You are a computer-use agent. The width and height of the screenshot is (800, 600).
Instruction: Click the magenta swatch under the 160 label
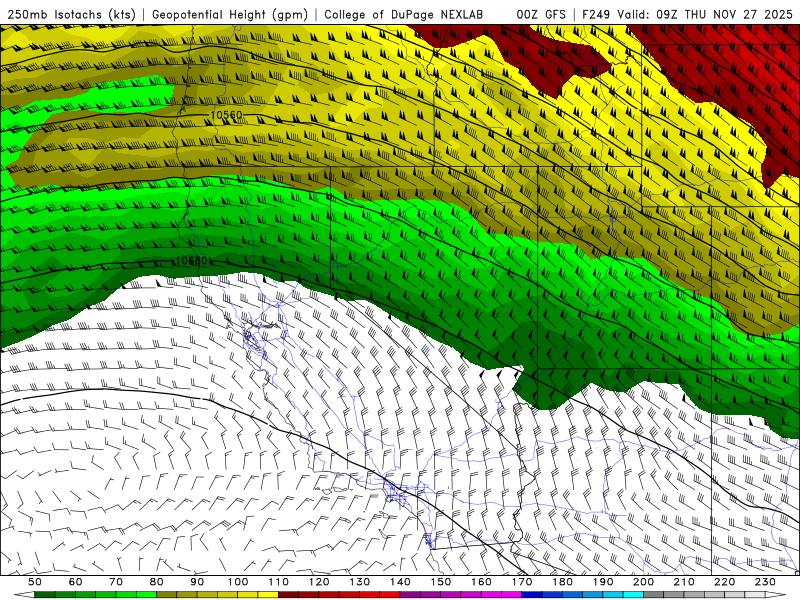pyautogui.click(x=492, y=595)
